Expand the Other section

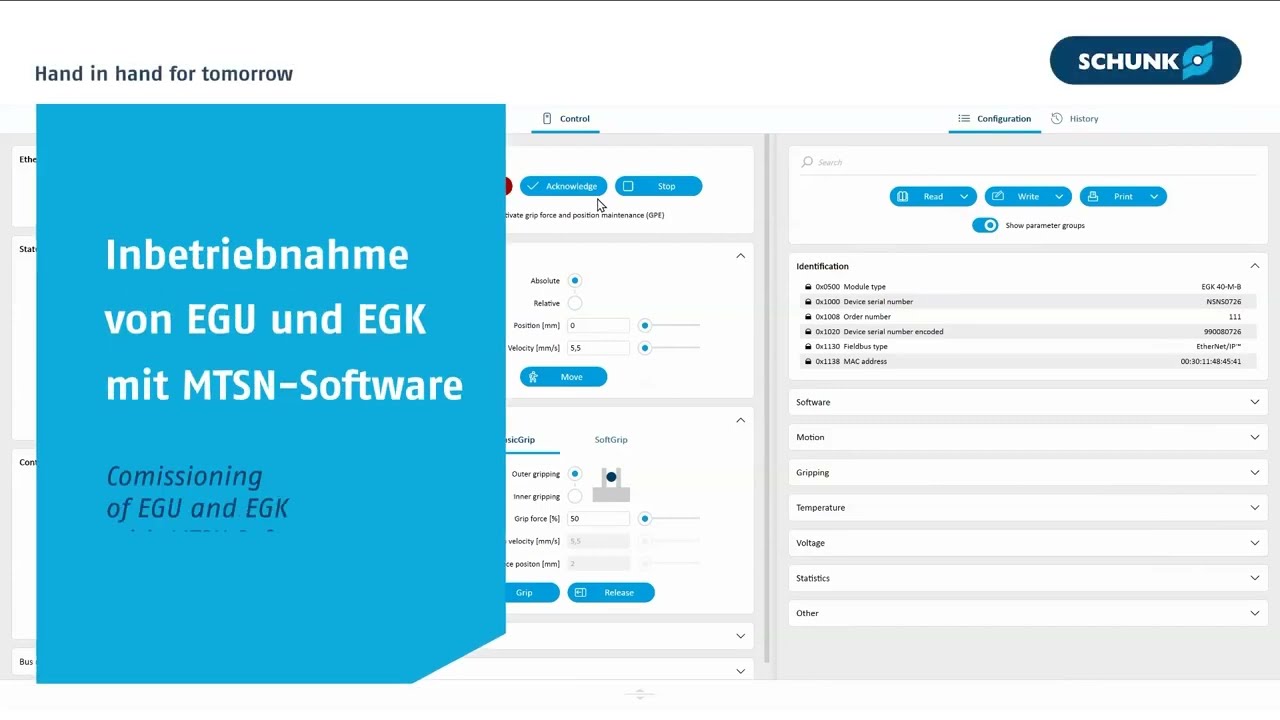point(1255,613)
